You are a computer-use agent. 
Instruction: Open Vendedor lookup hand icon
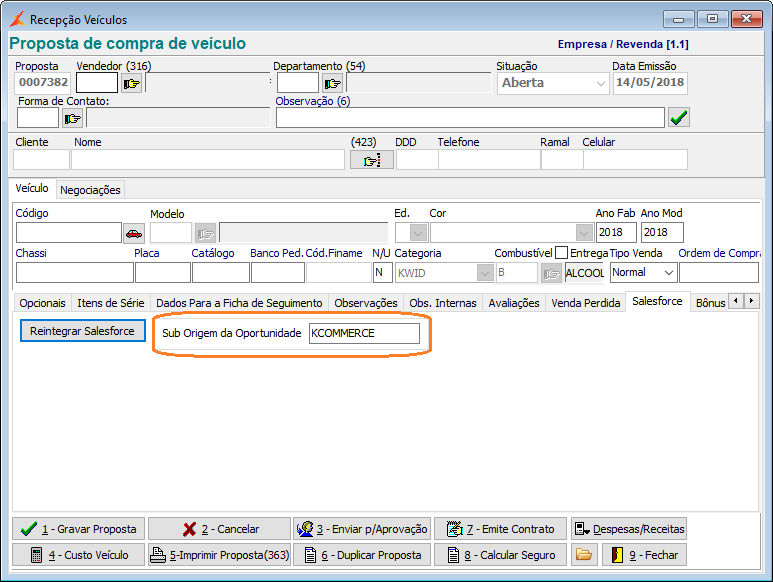[x=132, y=83]
